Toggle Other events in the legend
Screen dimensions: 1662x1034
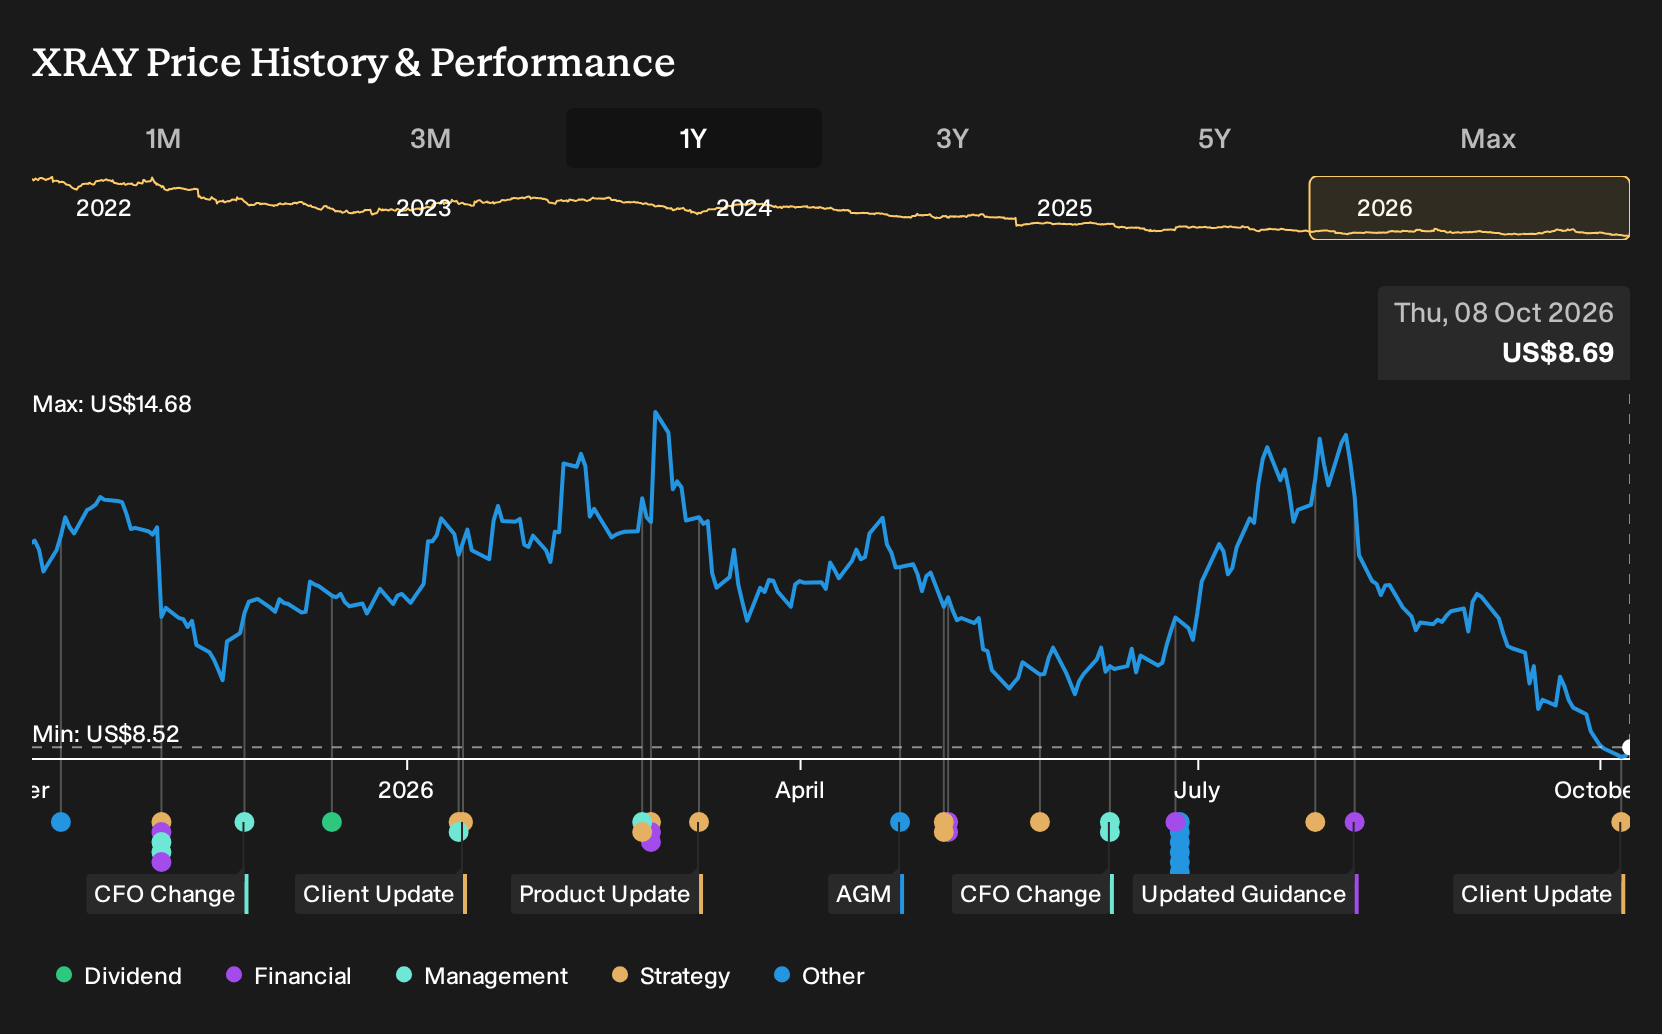819,975
